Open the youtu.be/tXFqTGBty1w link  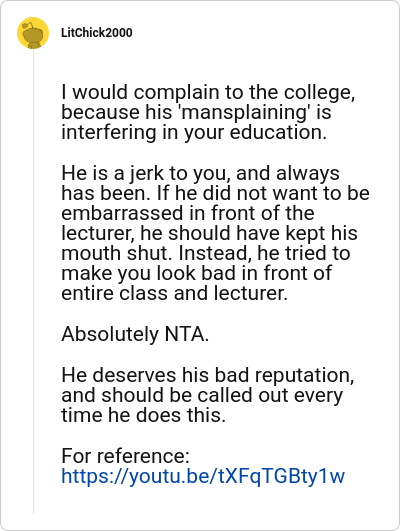coord(203,476)
